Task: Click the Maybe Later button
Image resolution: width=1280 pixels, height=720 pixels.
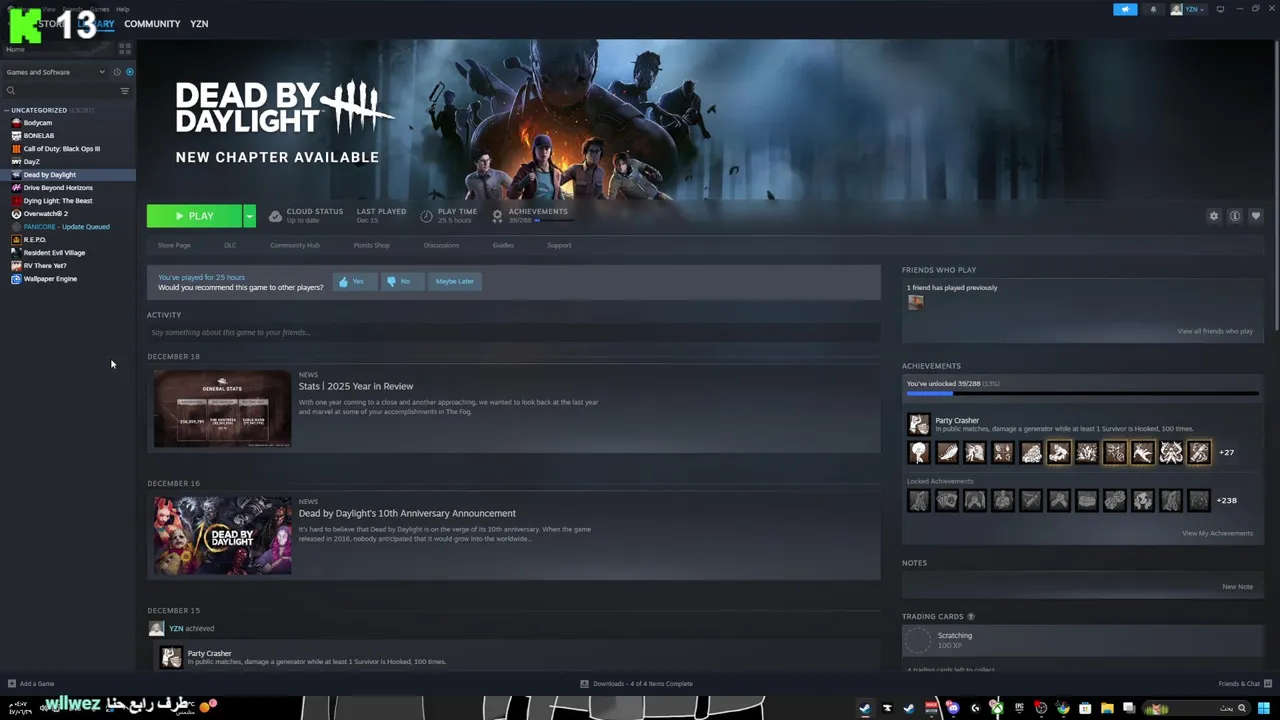Action: (454, 282)
